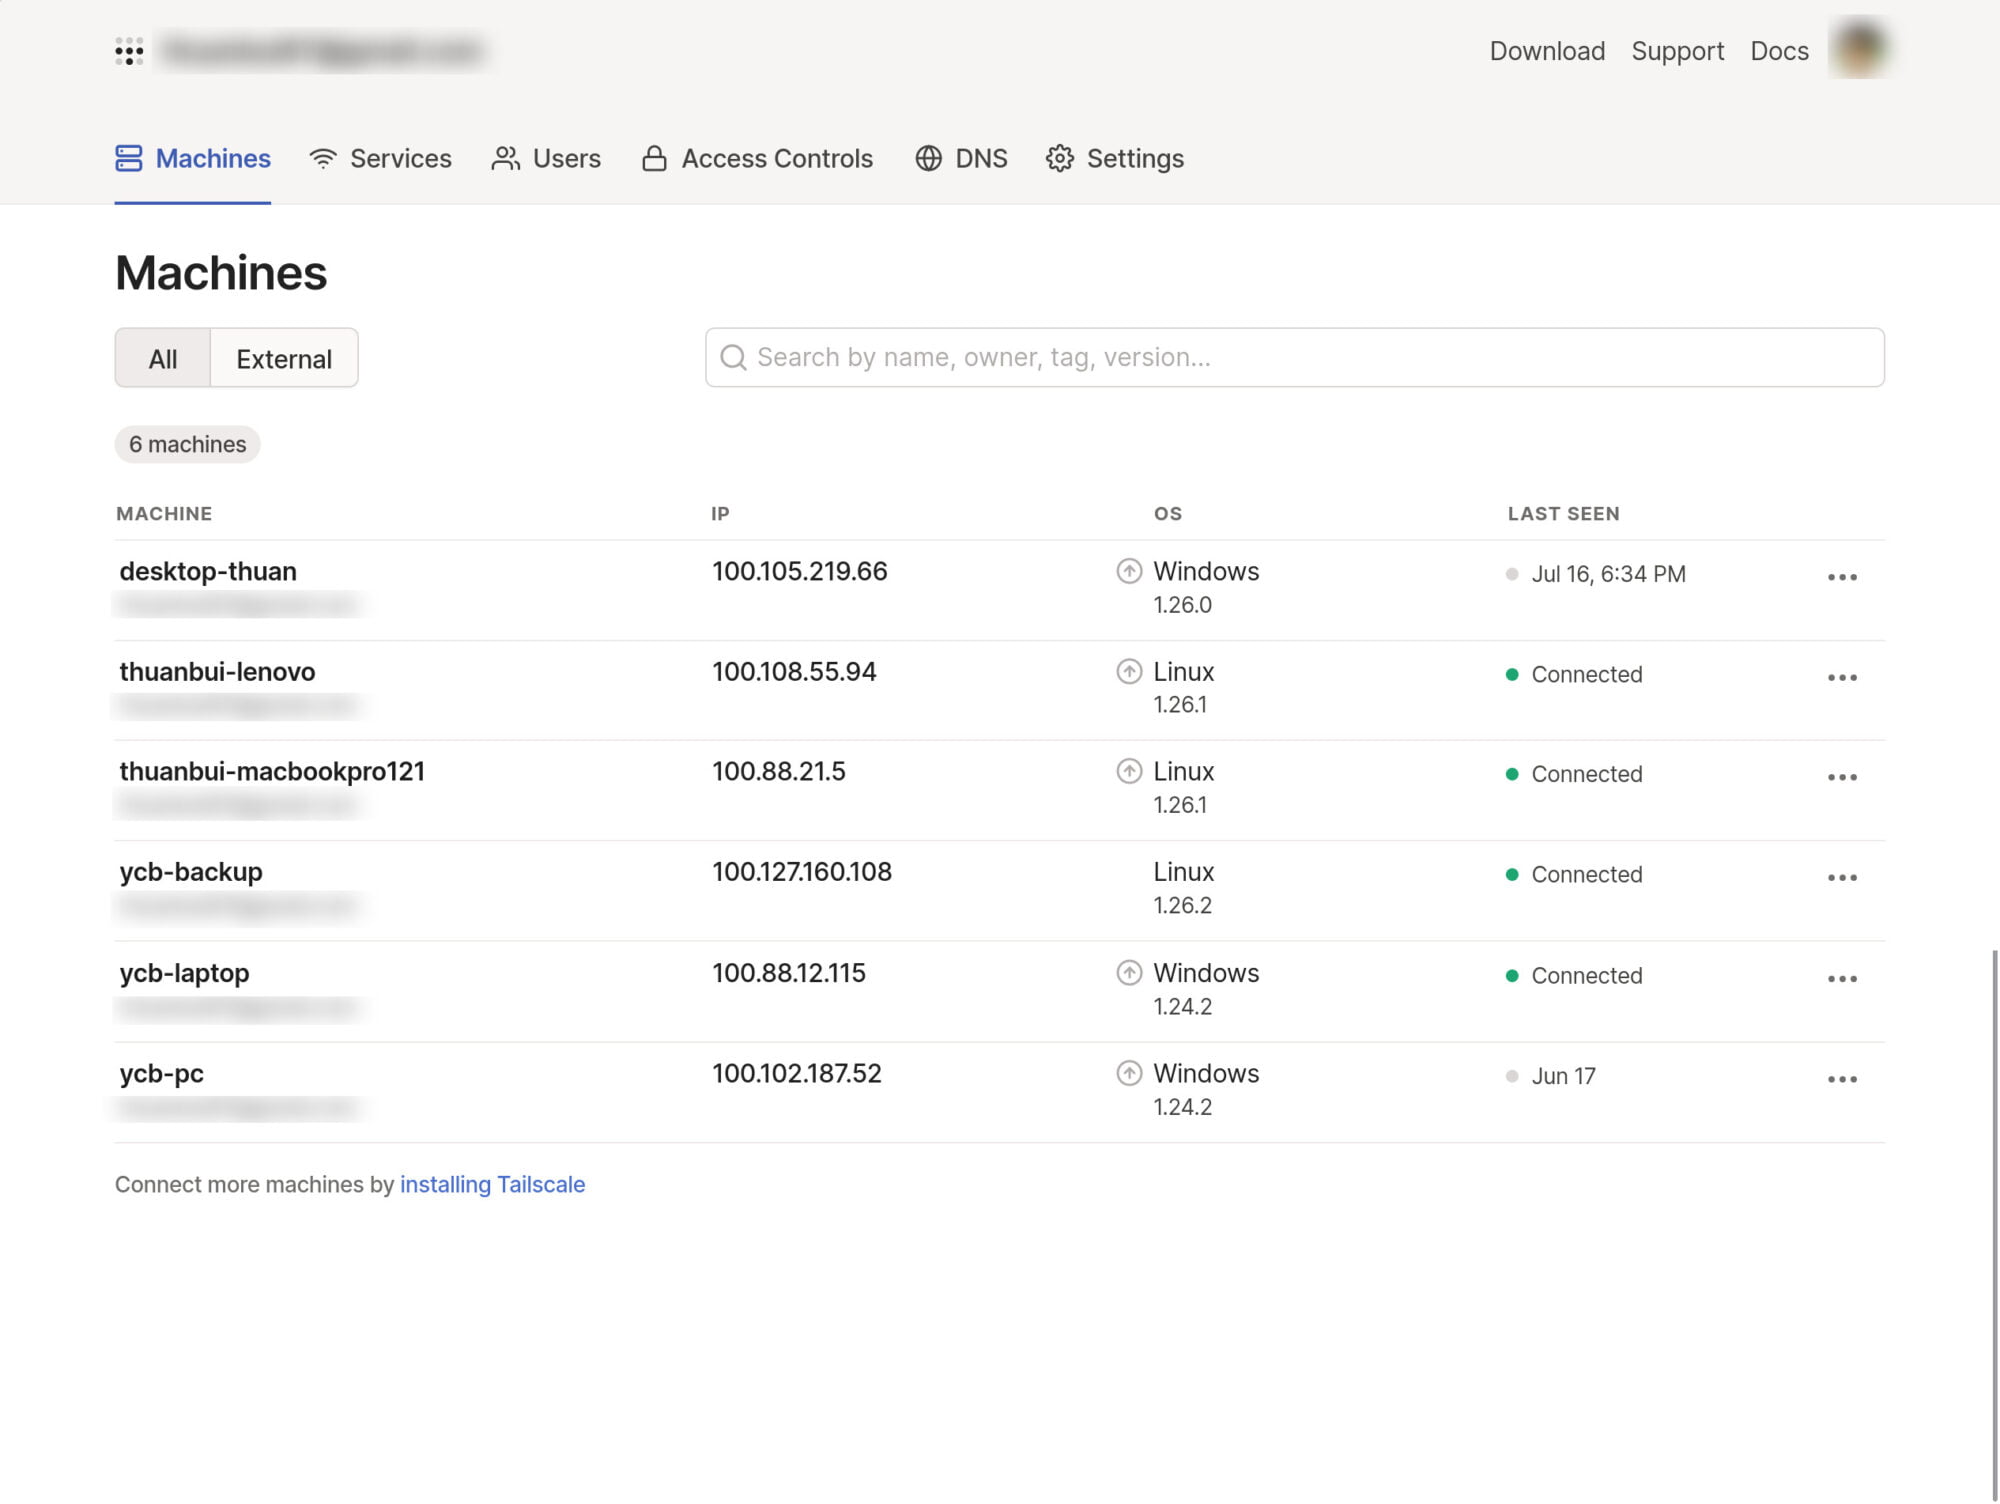Viewport: 2000px width, 1504px height.
Task: Click the update-available icon for thuanbui-lenovo
Action: pos(1129,671)
